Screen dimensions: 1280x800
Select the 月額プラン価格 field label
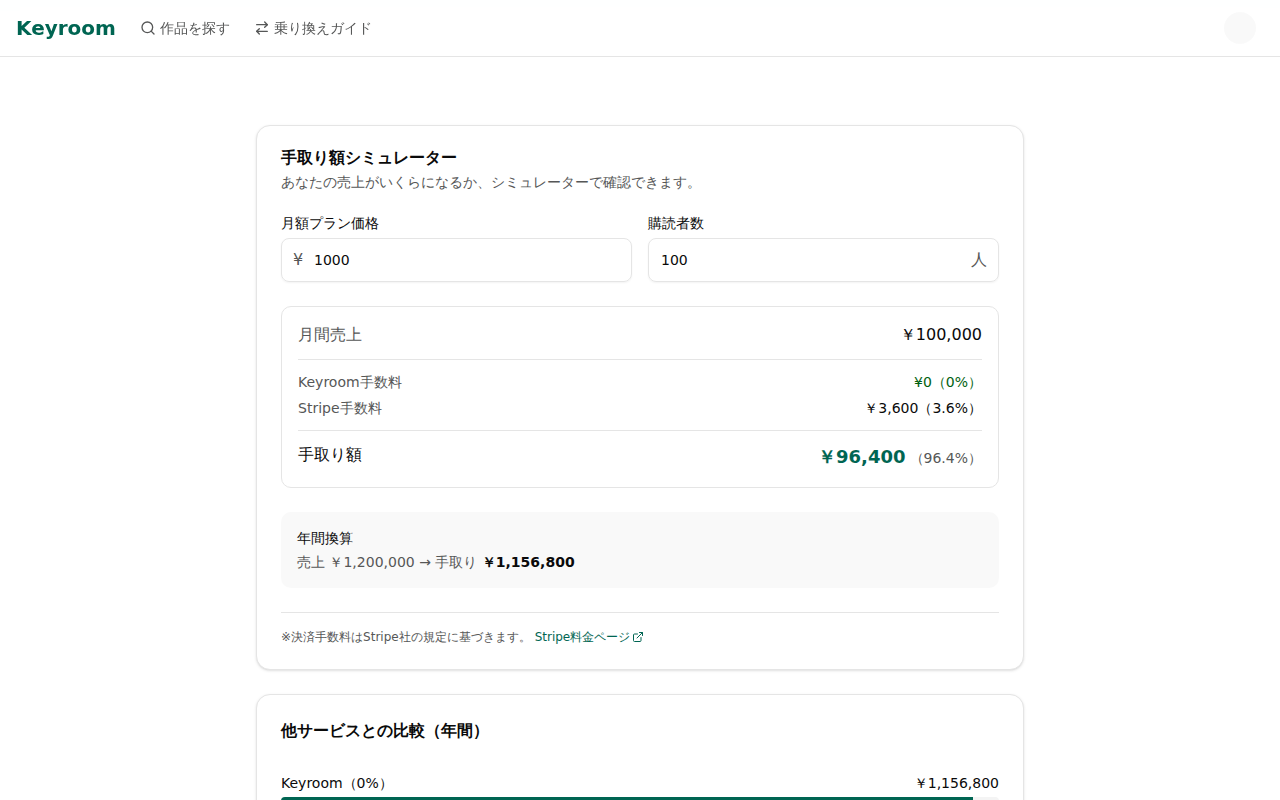point(330,224)
